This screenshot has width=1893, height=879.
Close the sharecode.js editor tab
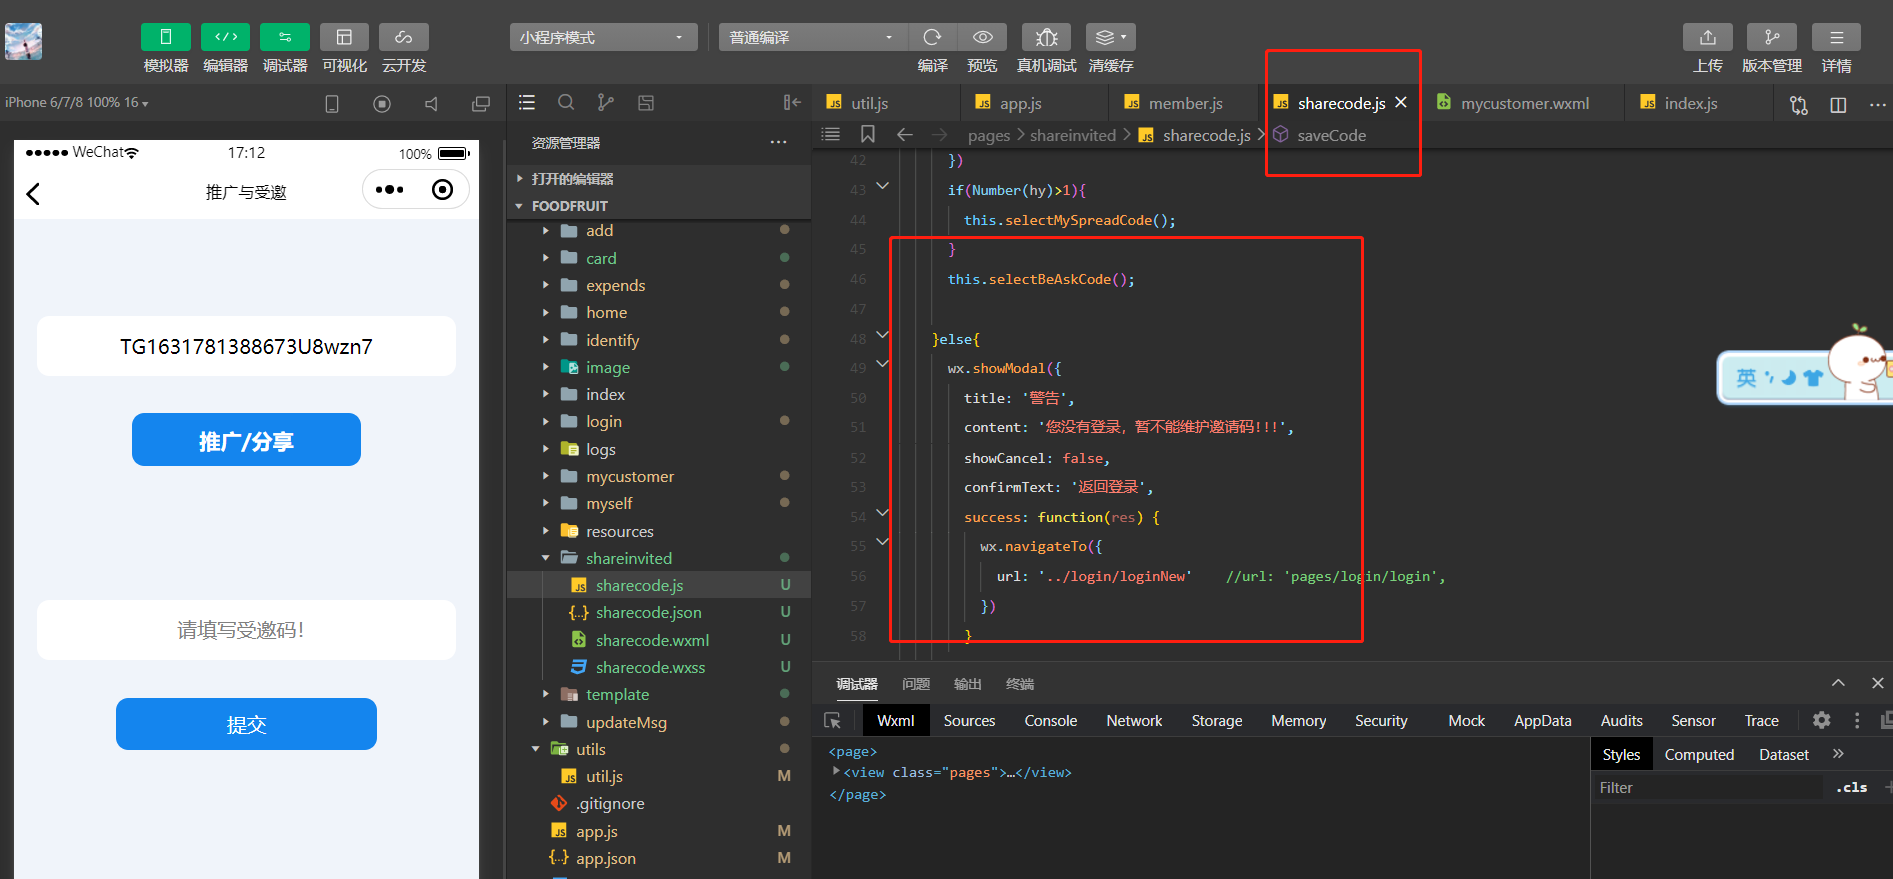[x=1401, y=103]
